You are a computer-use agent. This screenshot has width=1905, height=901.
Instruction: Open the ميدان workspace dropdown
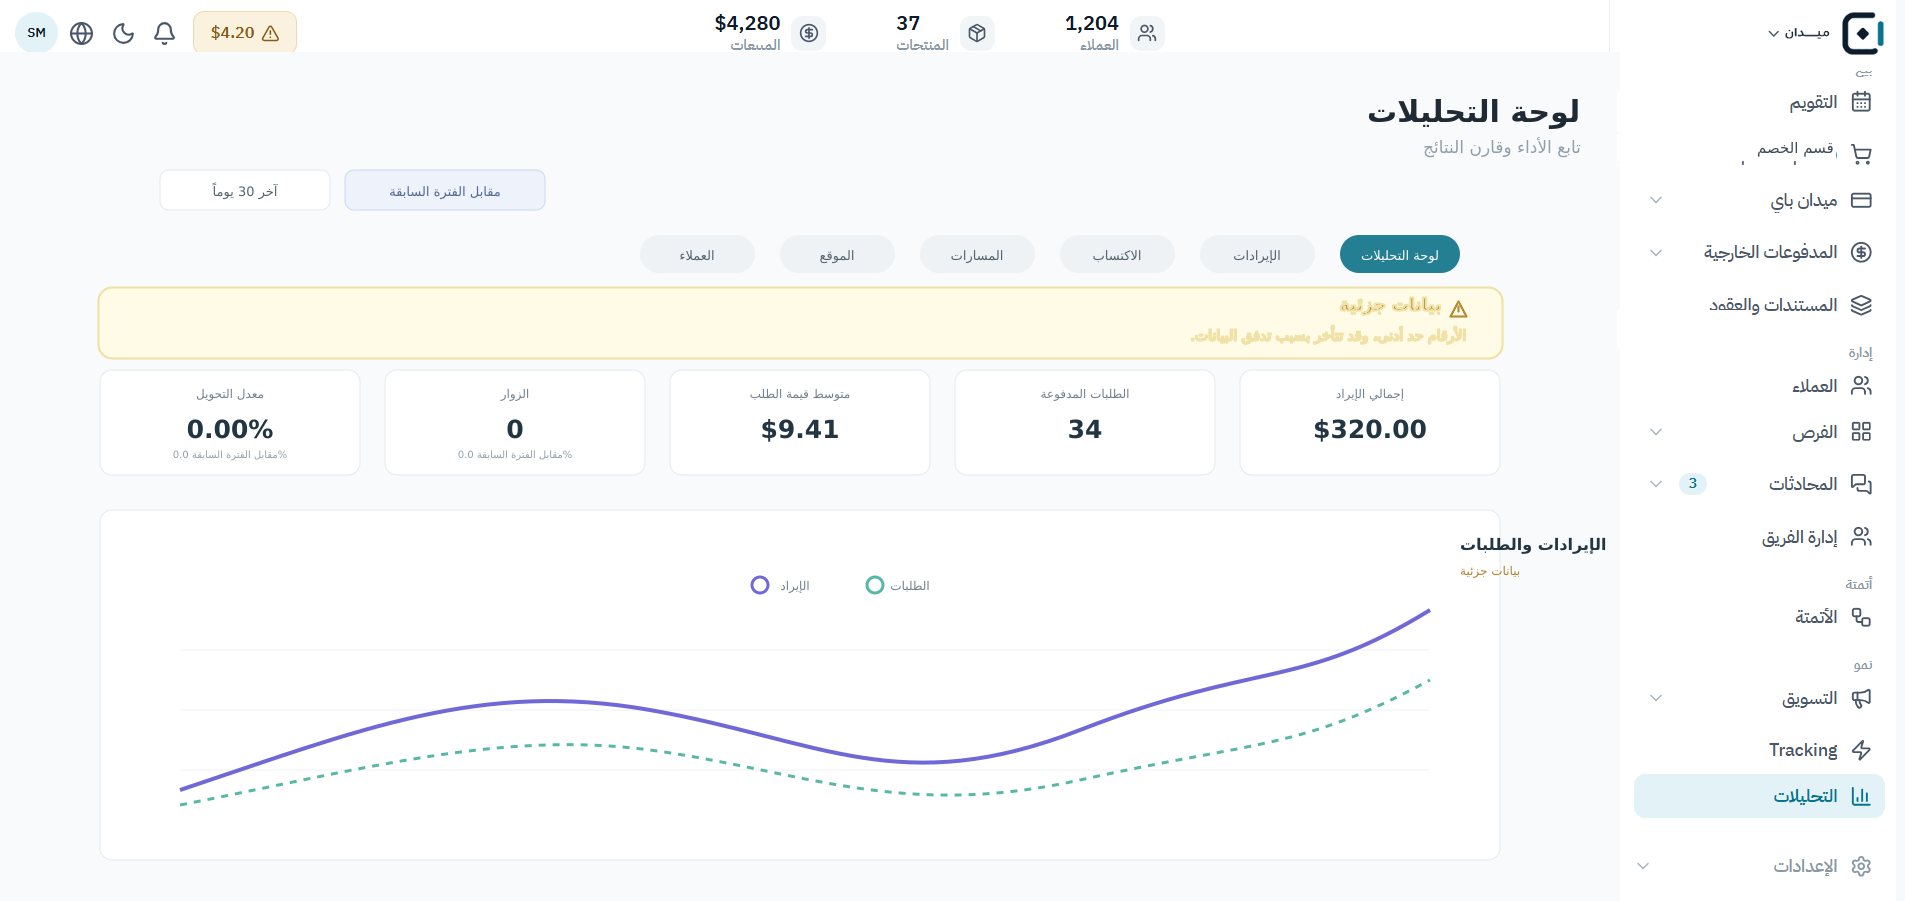click(1798, 33)
